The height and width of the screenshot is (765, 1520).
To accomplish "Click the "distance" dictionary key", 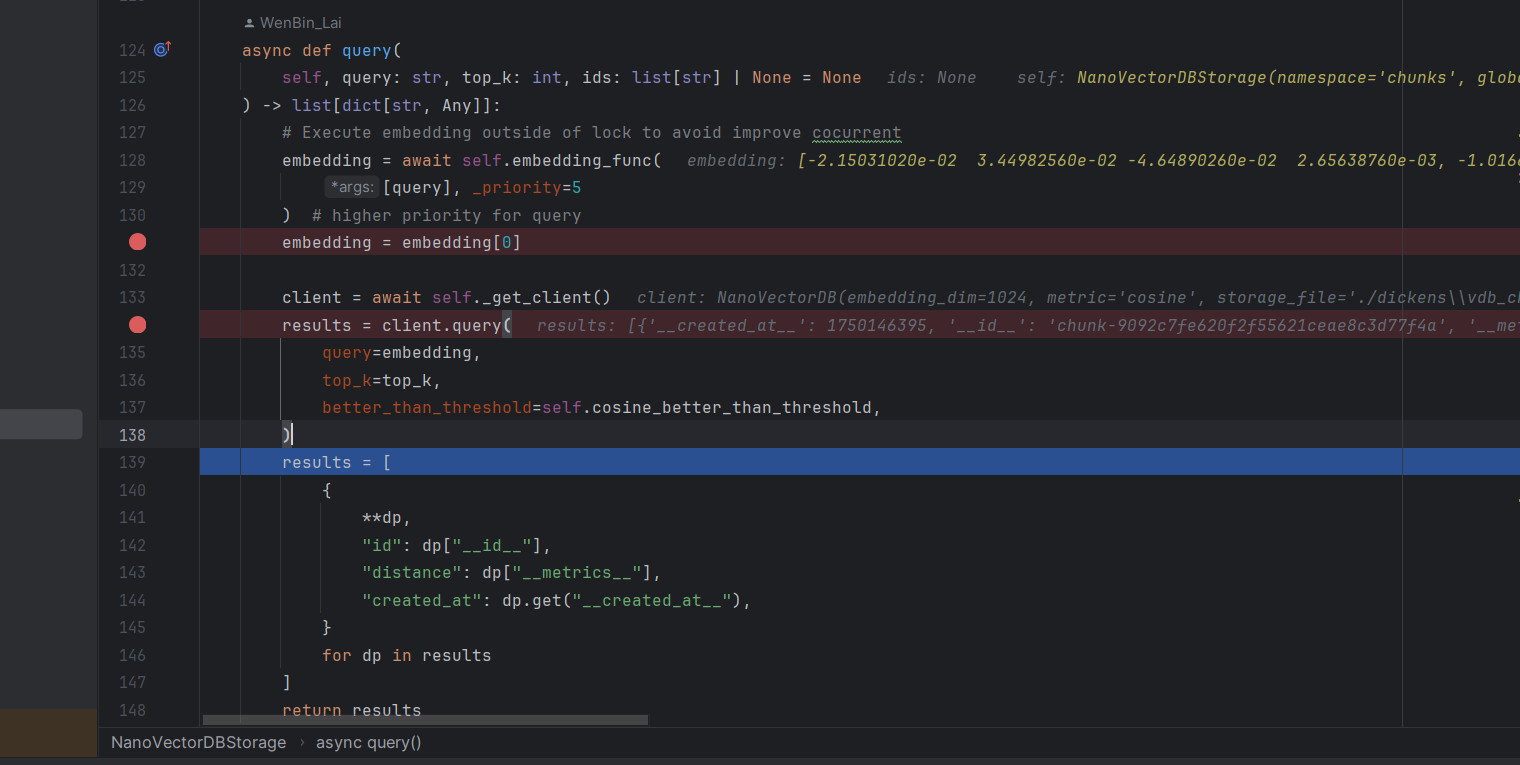I will (x=412, y=572).
